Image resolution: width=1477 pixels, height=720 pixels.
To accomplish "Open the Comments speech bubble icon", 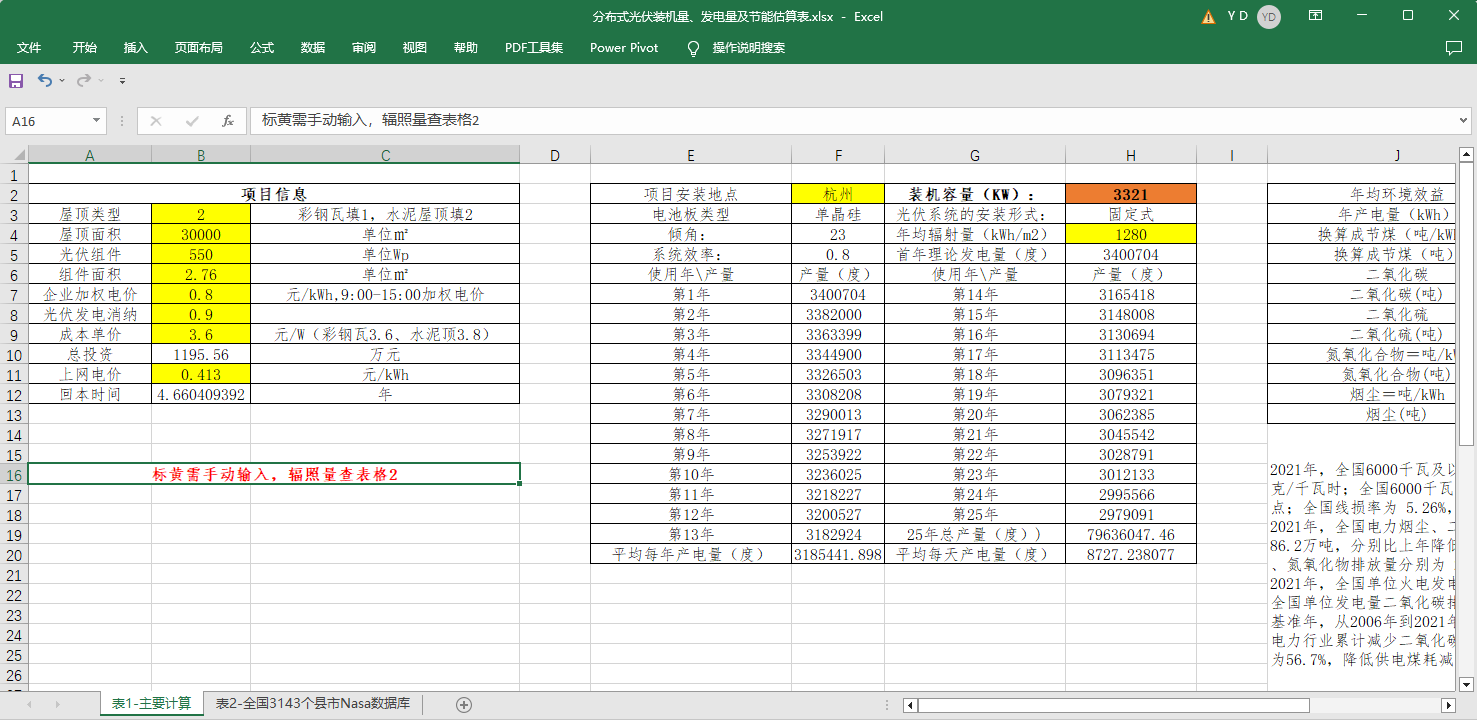I will click(1454, 48).
